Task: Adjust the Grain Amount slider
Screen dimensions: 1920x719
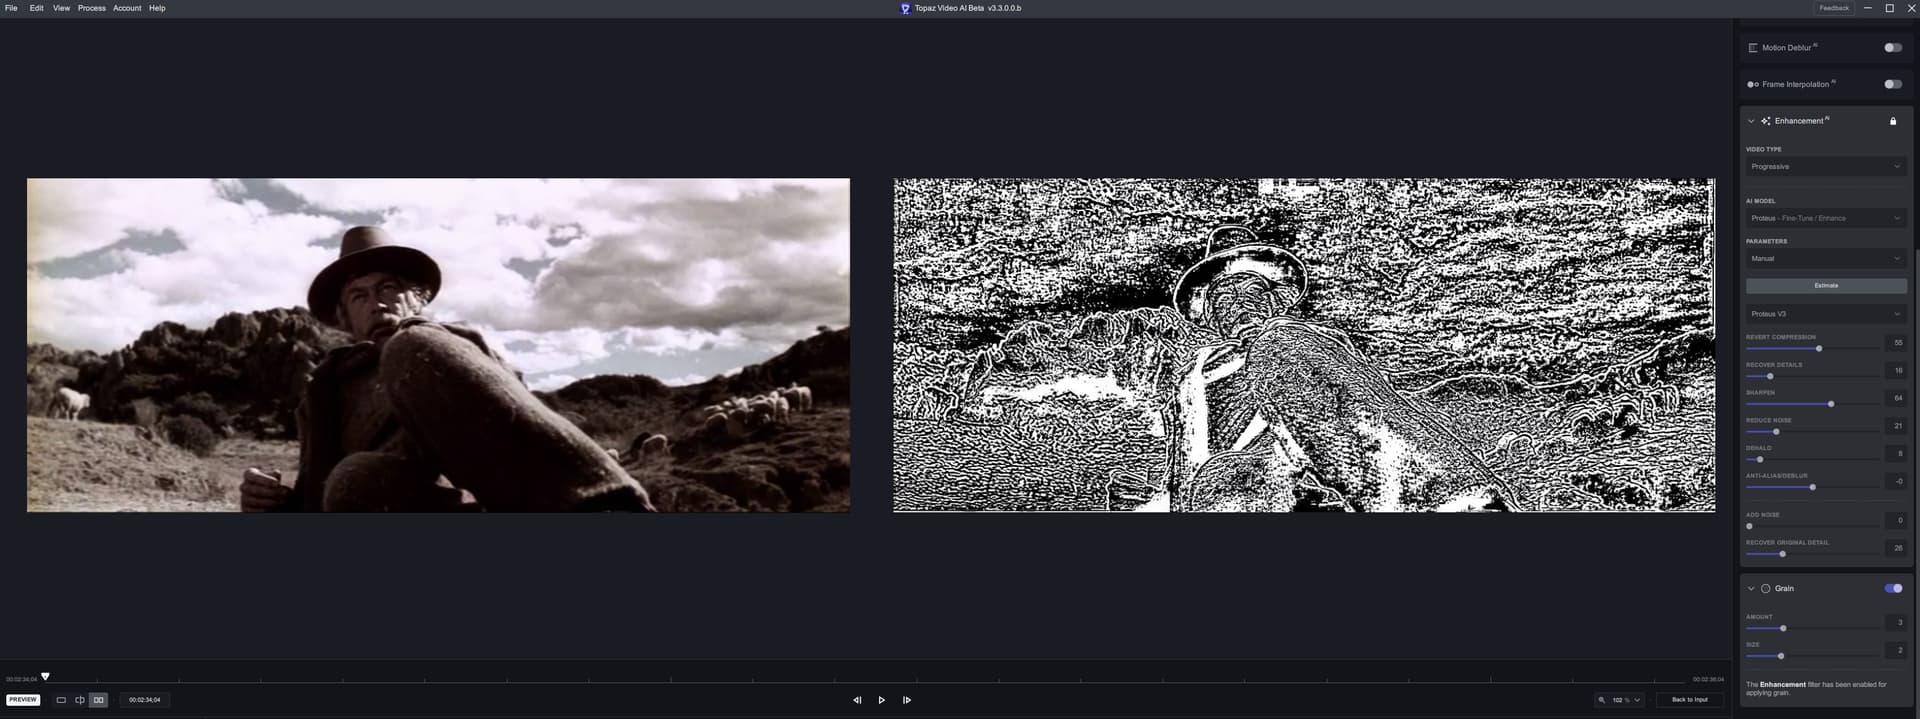Action: coord(1783,628)
